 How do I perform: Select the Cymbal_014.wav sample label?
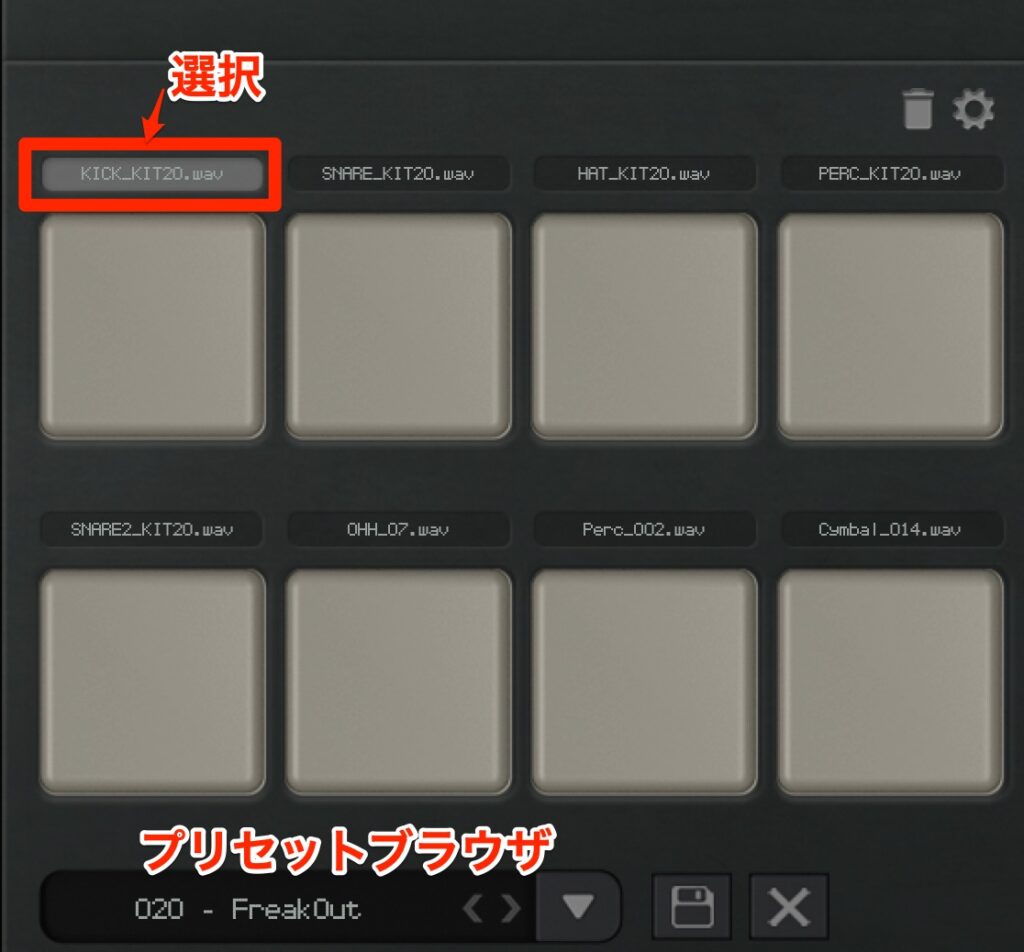click(x=890, y=530)
